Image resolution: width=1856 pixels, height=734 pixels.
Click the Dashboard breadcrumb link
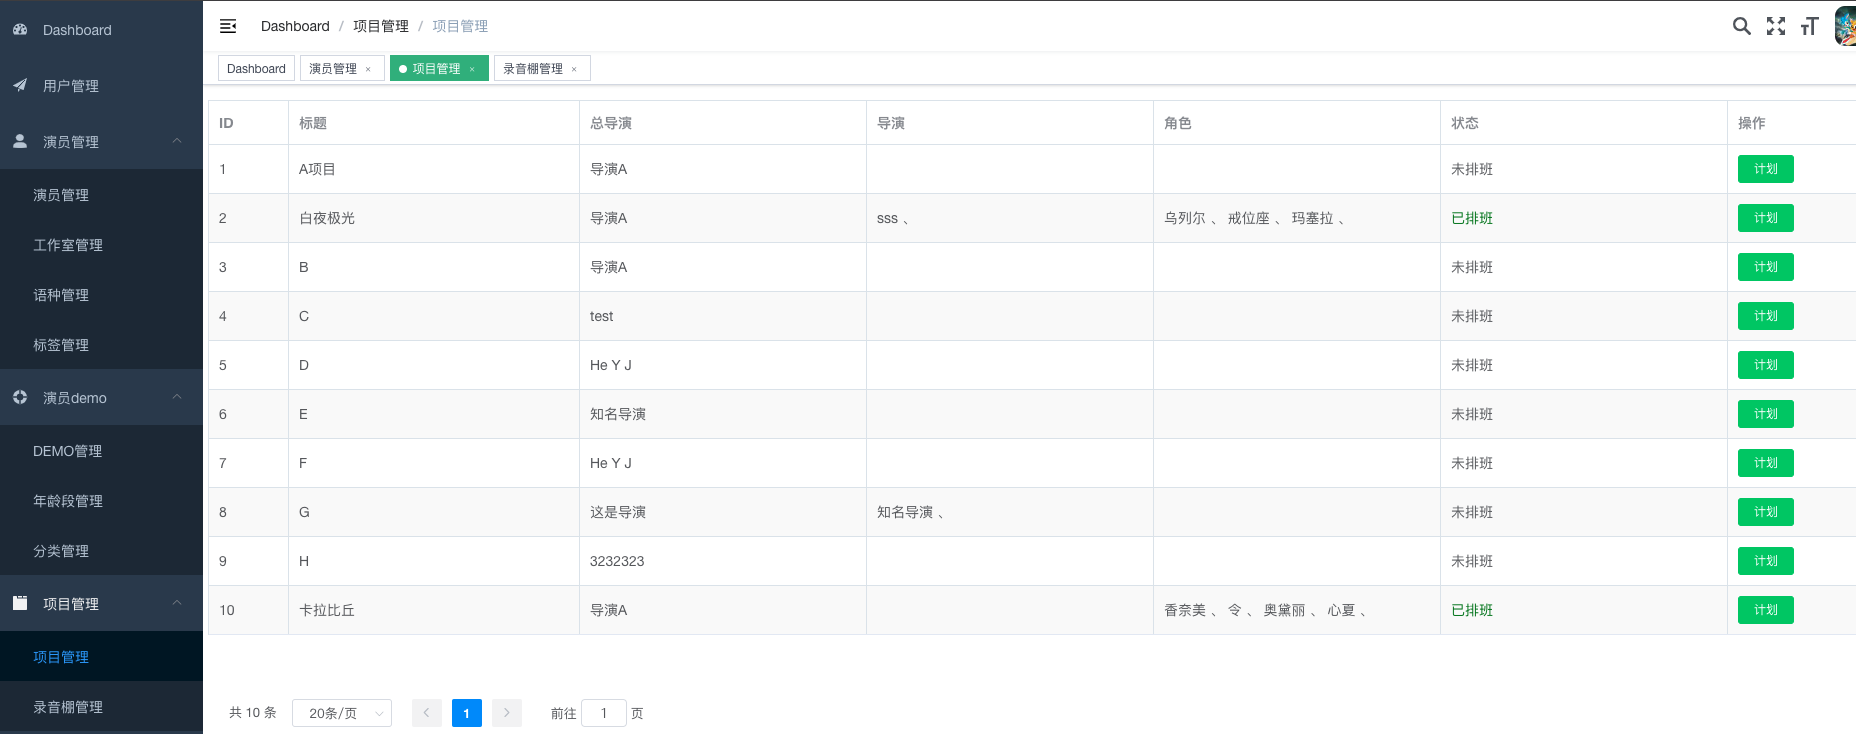[295, 26]
